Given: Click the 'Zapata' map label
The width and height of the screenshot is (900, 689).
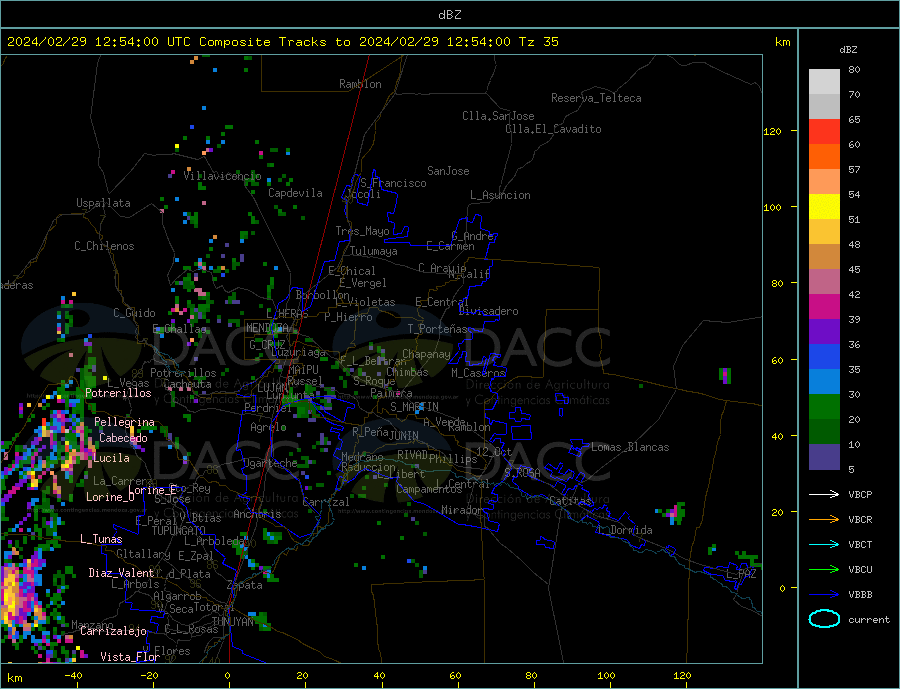Looking at the screenshot, I should pos(245,586).
